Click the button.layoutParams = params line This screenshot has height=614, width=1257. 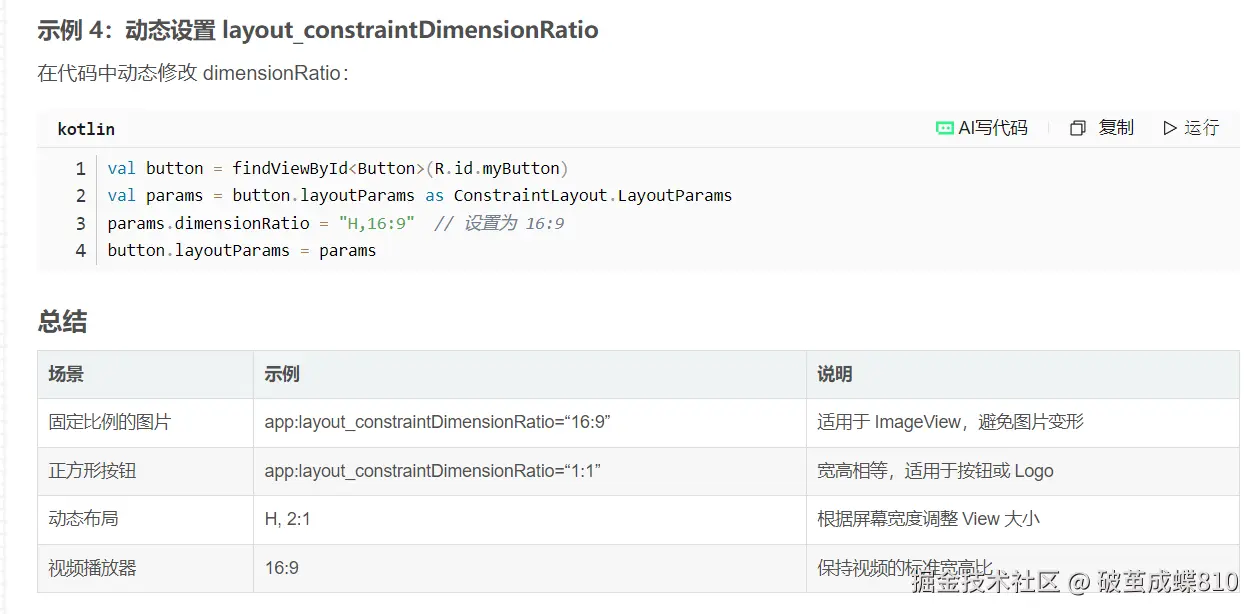point(241,250)
